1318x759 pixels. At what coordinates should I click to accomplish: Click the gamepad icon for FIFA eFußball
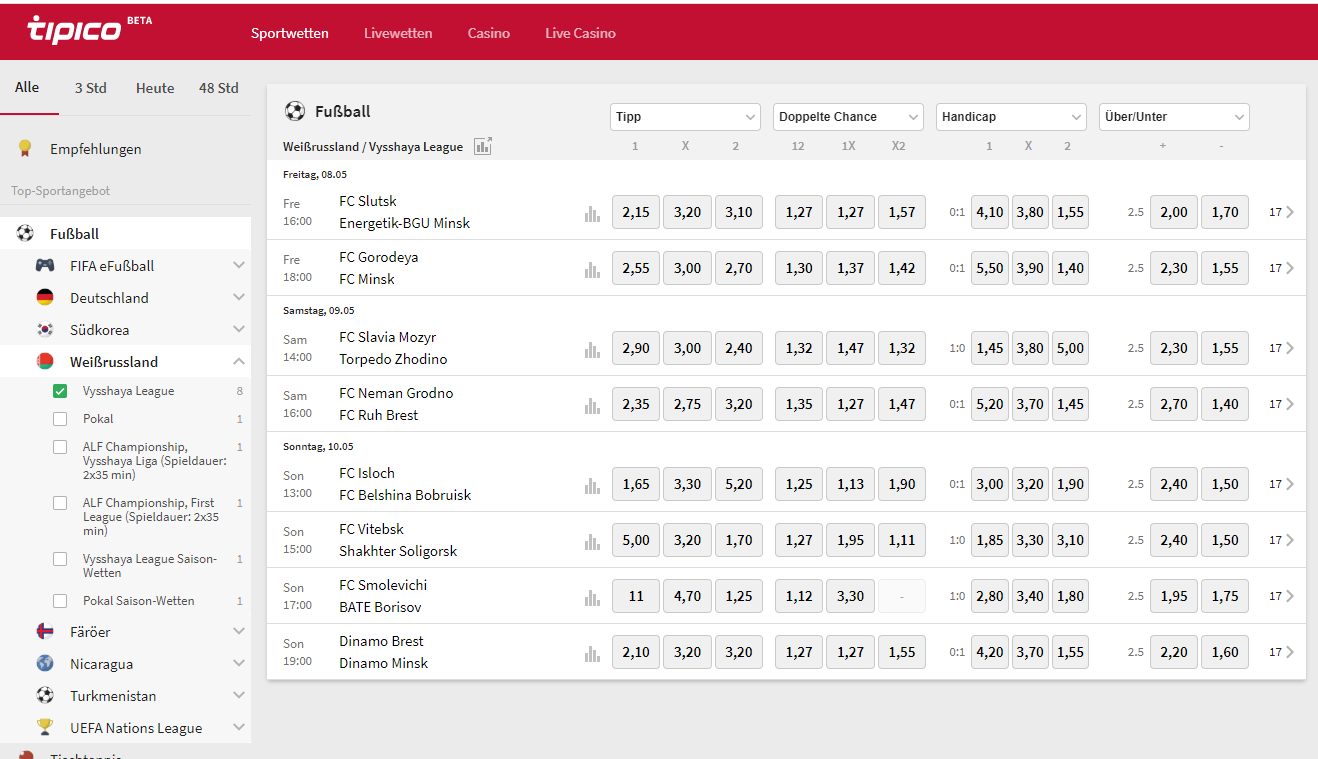(x=45, y=265)
